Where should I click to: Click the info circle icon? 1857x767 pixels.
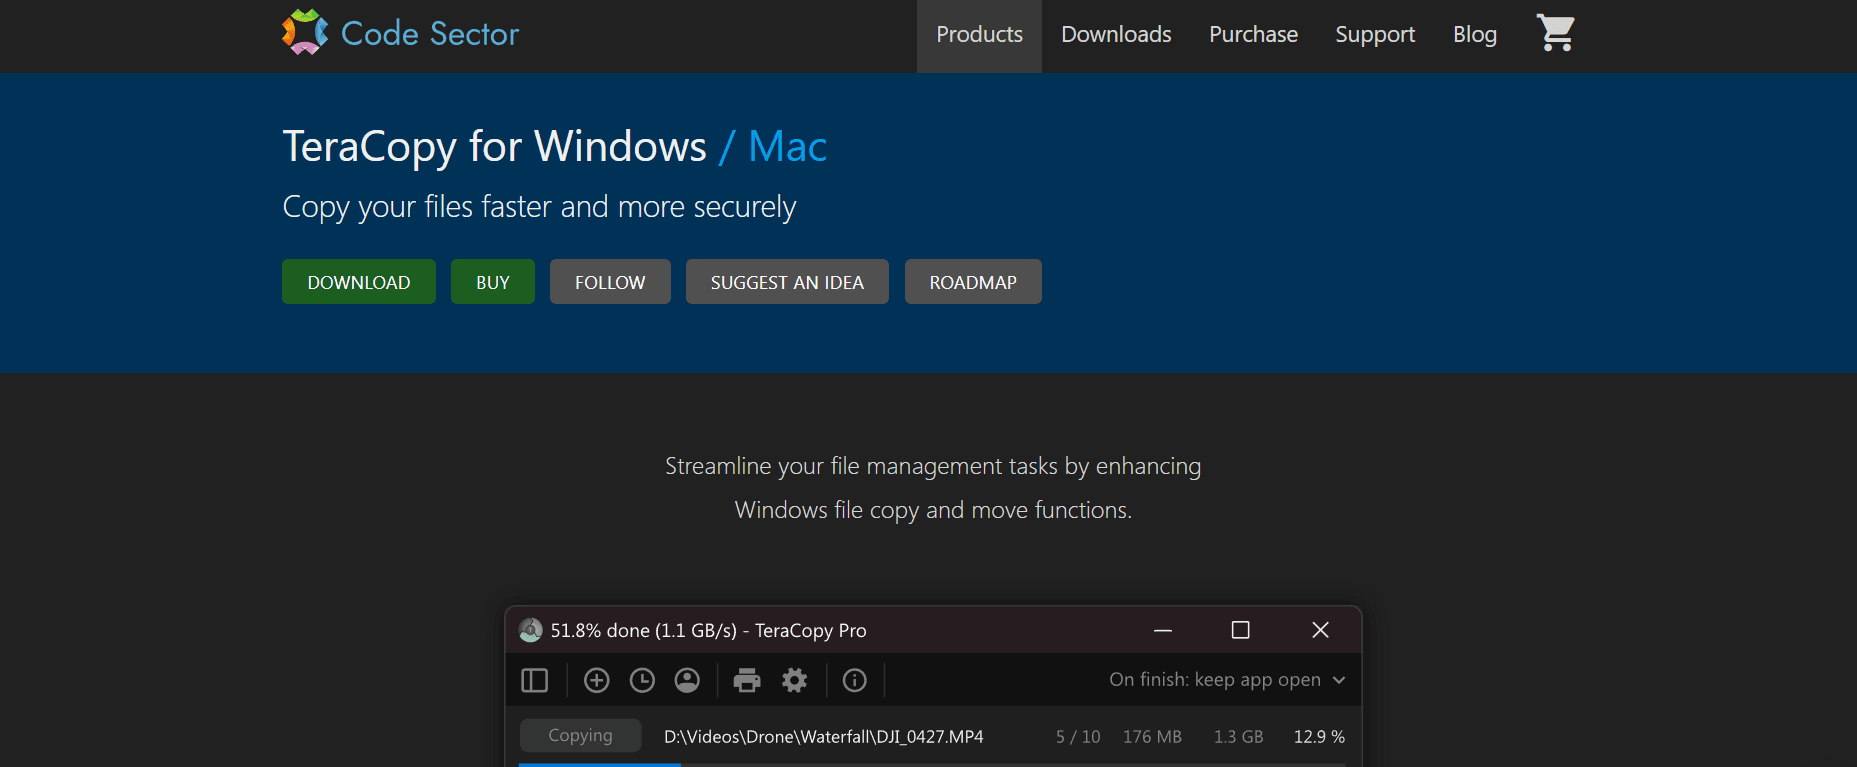click(855, 681)
